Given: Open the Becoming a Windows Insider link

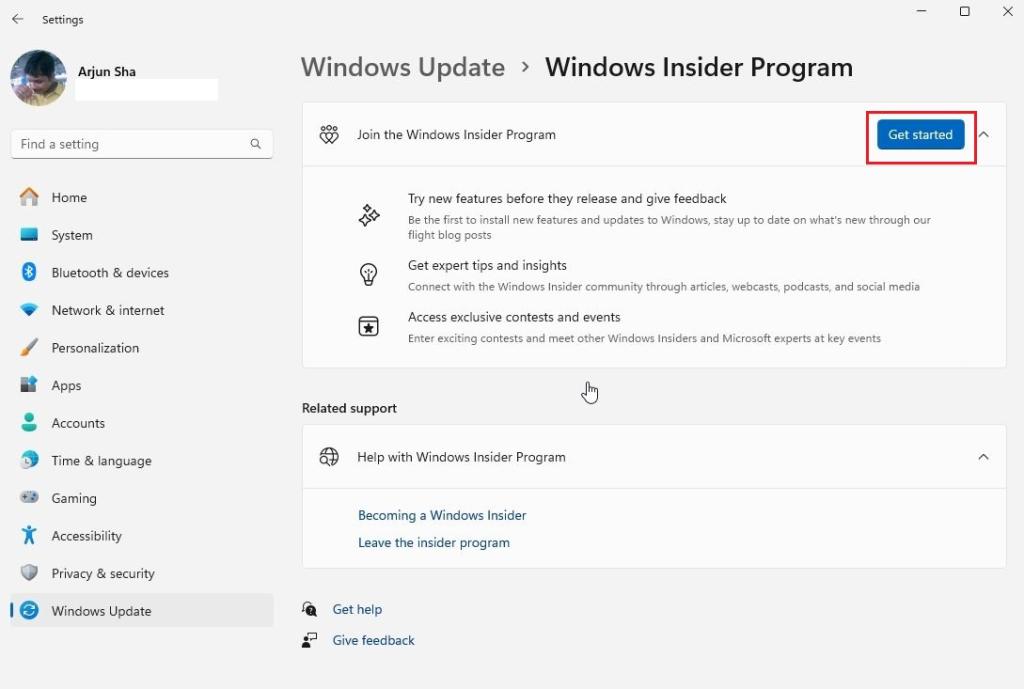Looking at the screenshot, I should tap(442, 515).
